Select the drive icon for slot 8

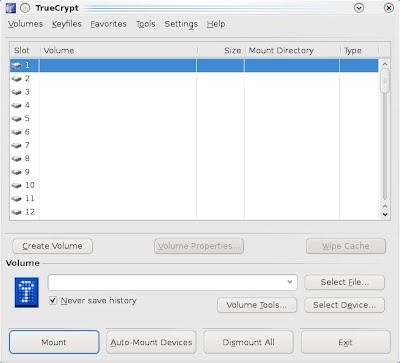(16, 159)
